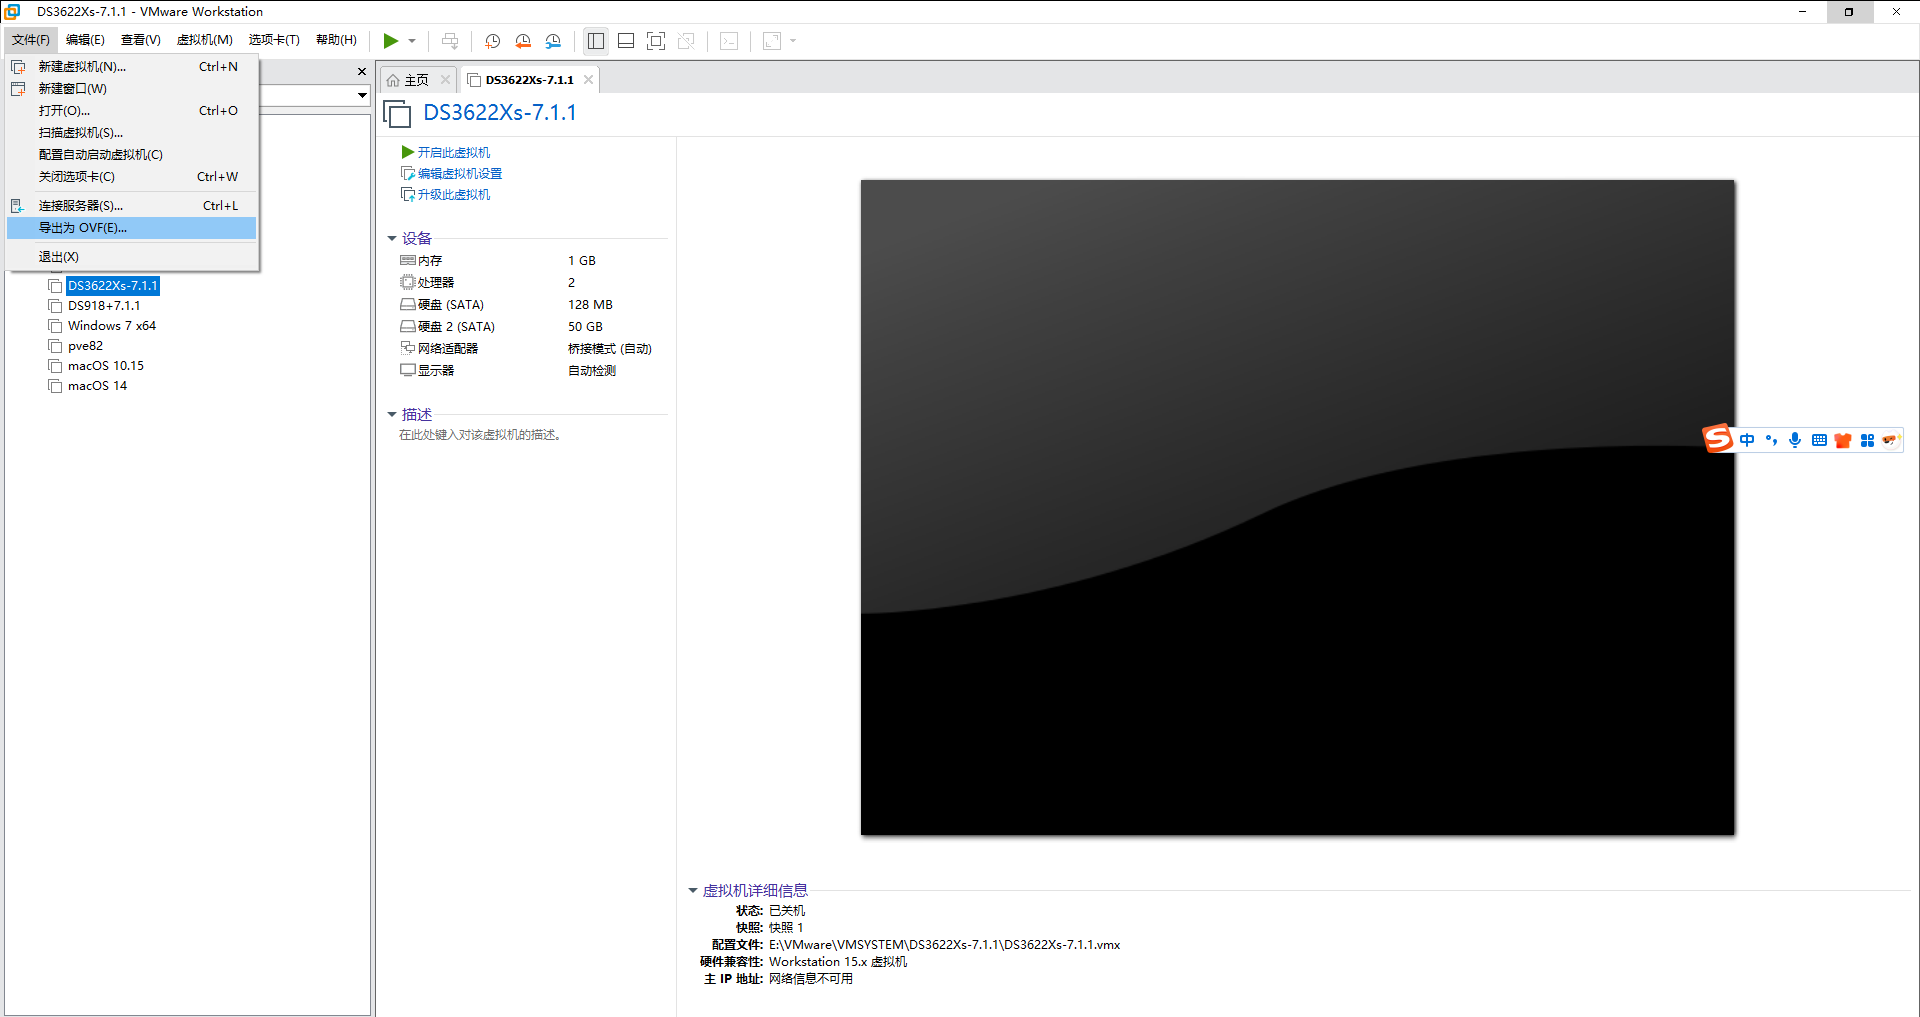Open the IME skin shirt icon
The image size is (1920, 1017).
click(1843, 440)
